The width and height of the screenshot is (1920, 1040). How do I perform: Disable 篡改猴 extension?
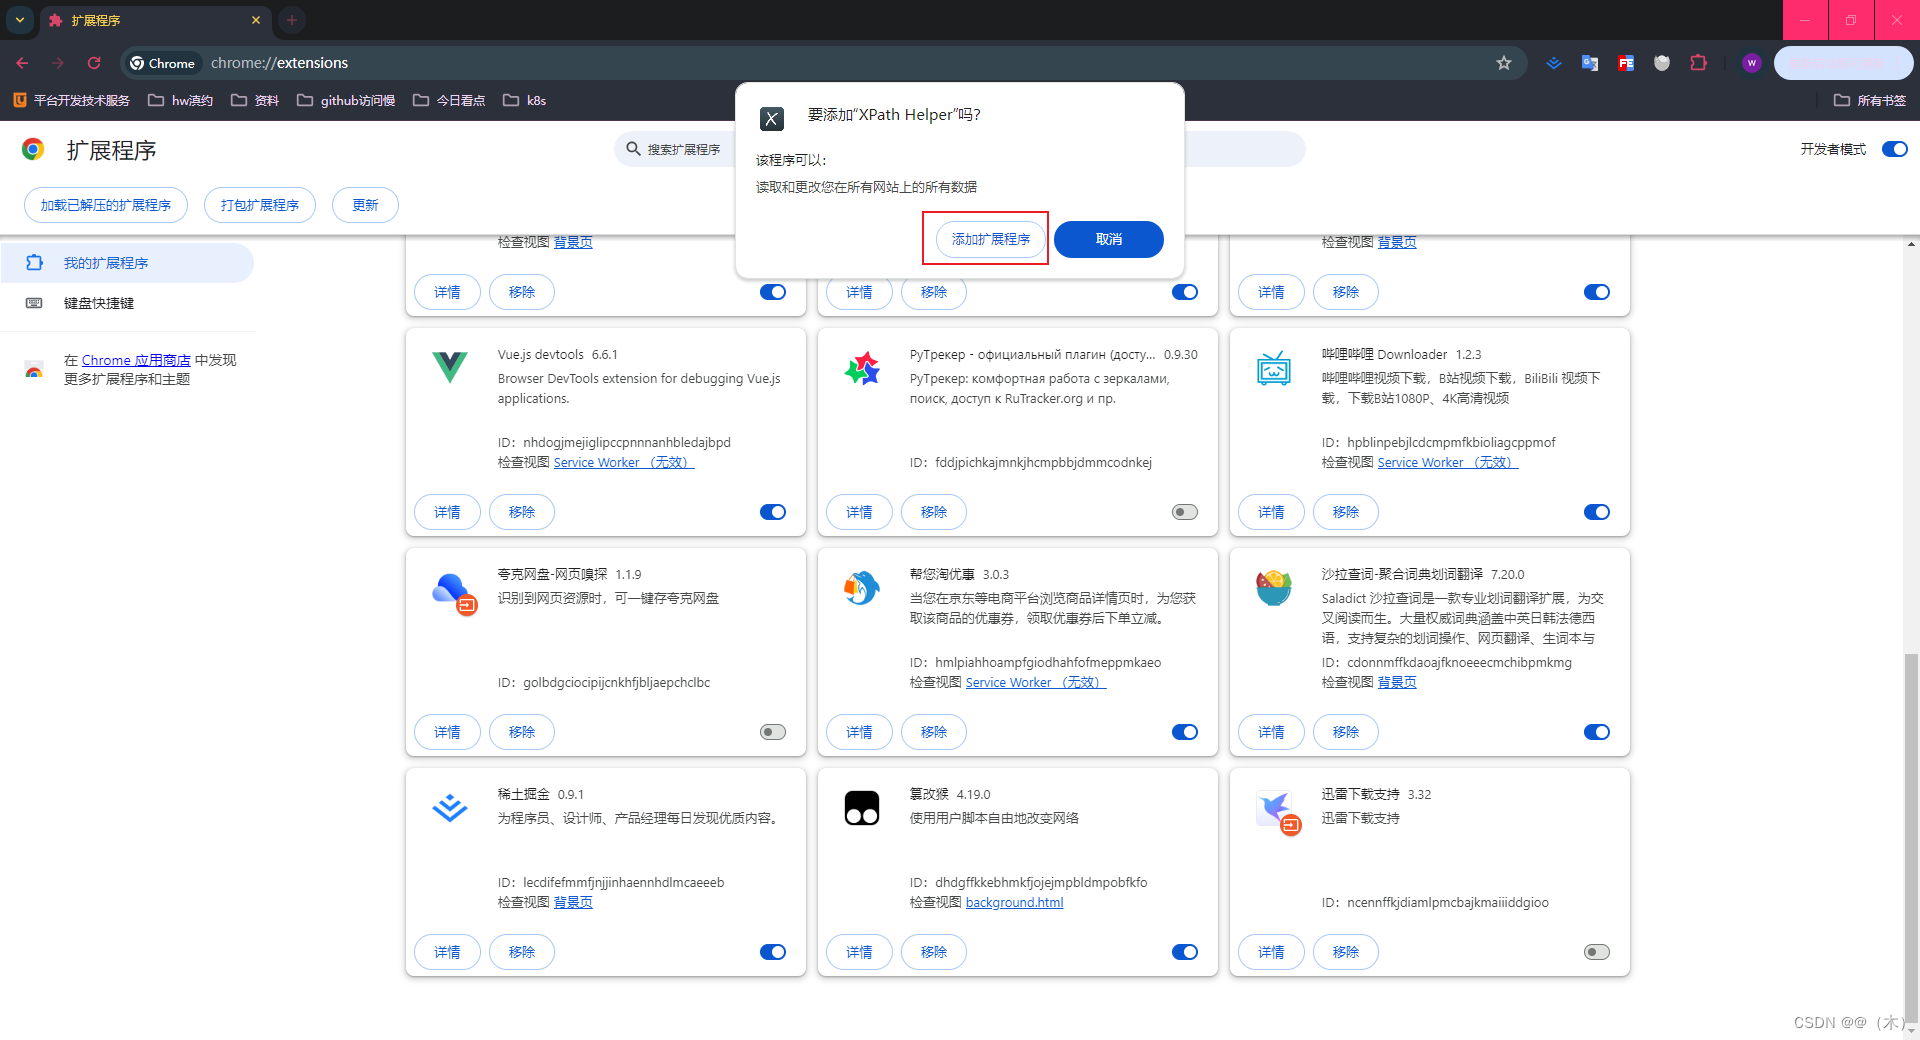click(x=1185, y=952)
